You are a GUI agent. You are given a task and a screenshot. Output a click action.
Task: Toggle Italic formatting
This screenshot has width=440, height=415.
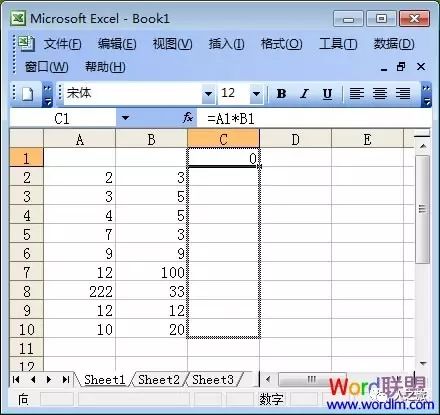304,94
